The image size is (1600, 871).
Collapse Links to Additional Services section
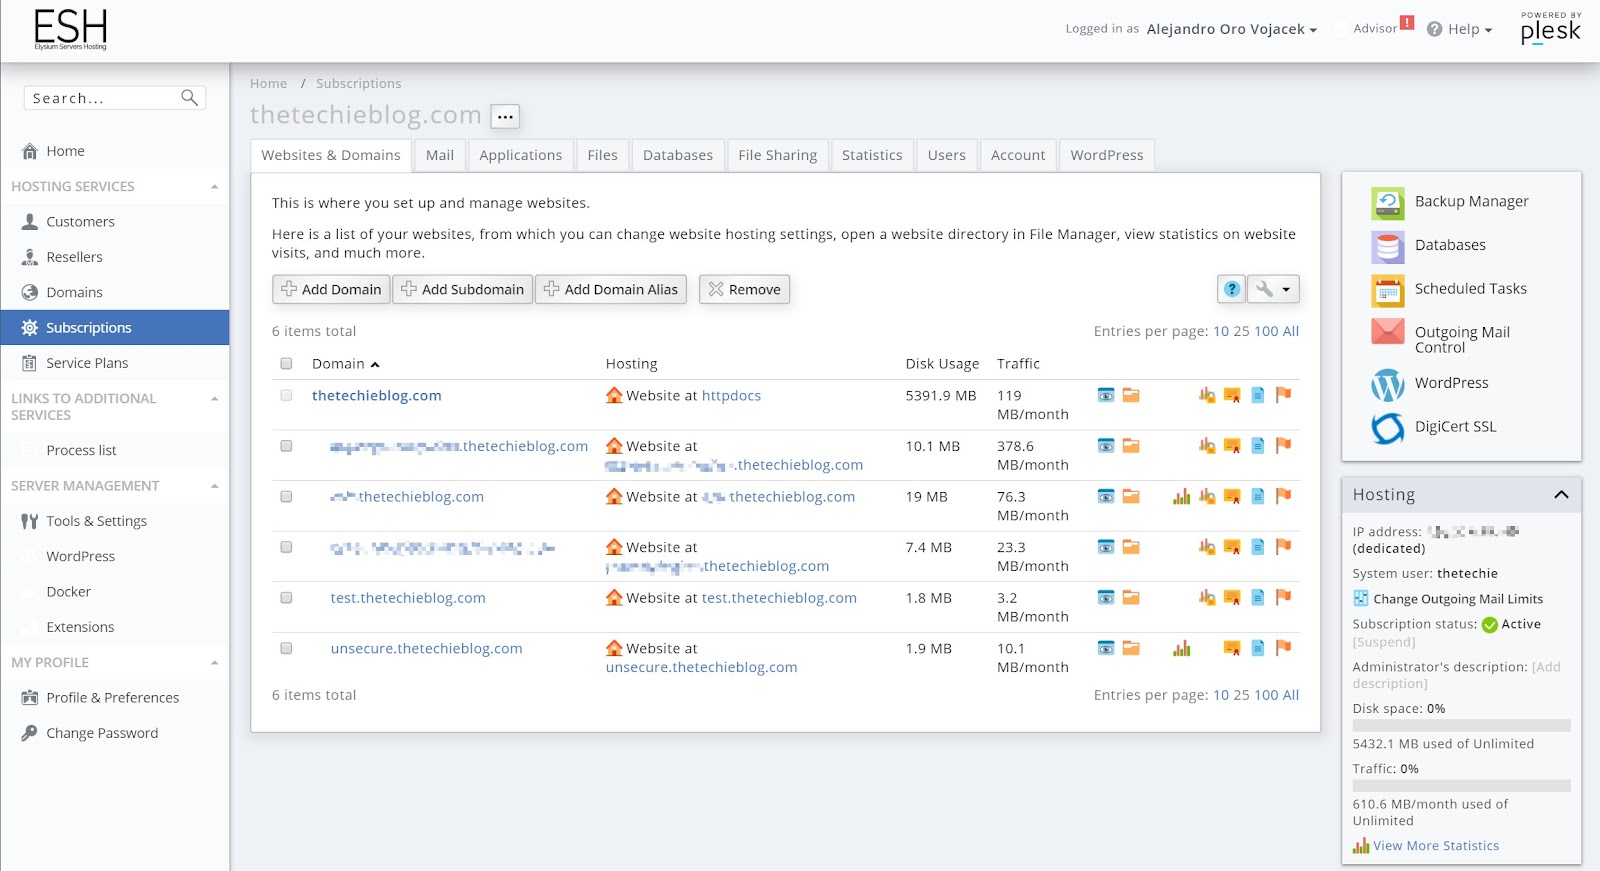tap(214, 399)
